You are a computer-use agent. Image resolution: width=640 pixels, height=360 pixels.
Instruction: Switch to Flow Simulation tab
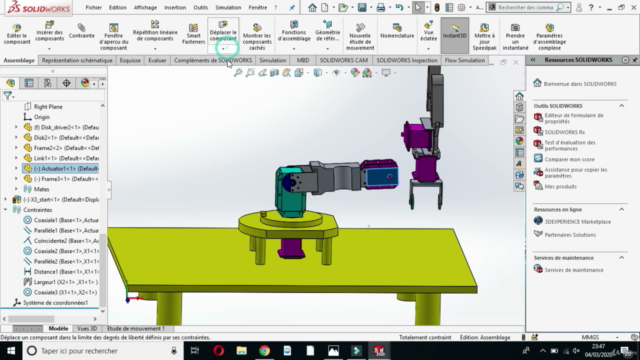click(464, 60)
